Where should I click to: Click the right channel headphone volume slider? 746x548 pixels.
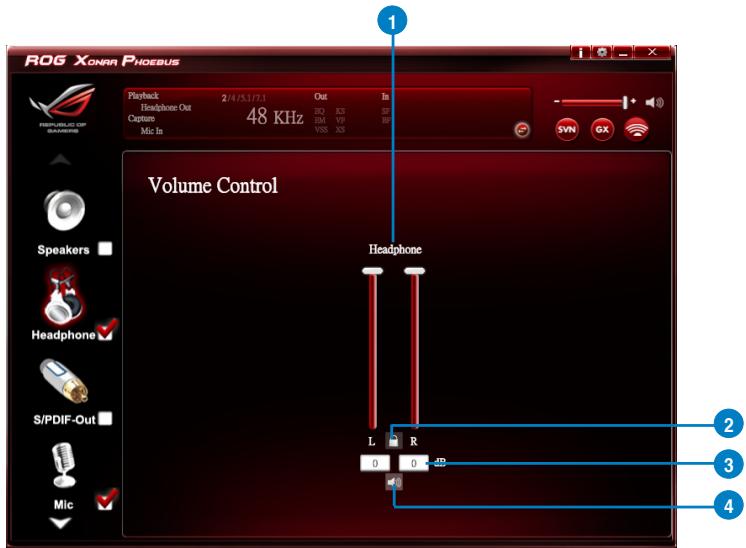click(x=414, y=348)
